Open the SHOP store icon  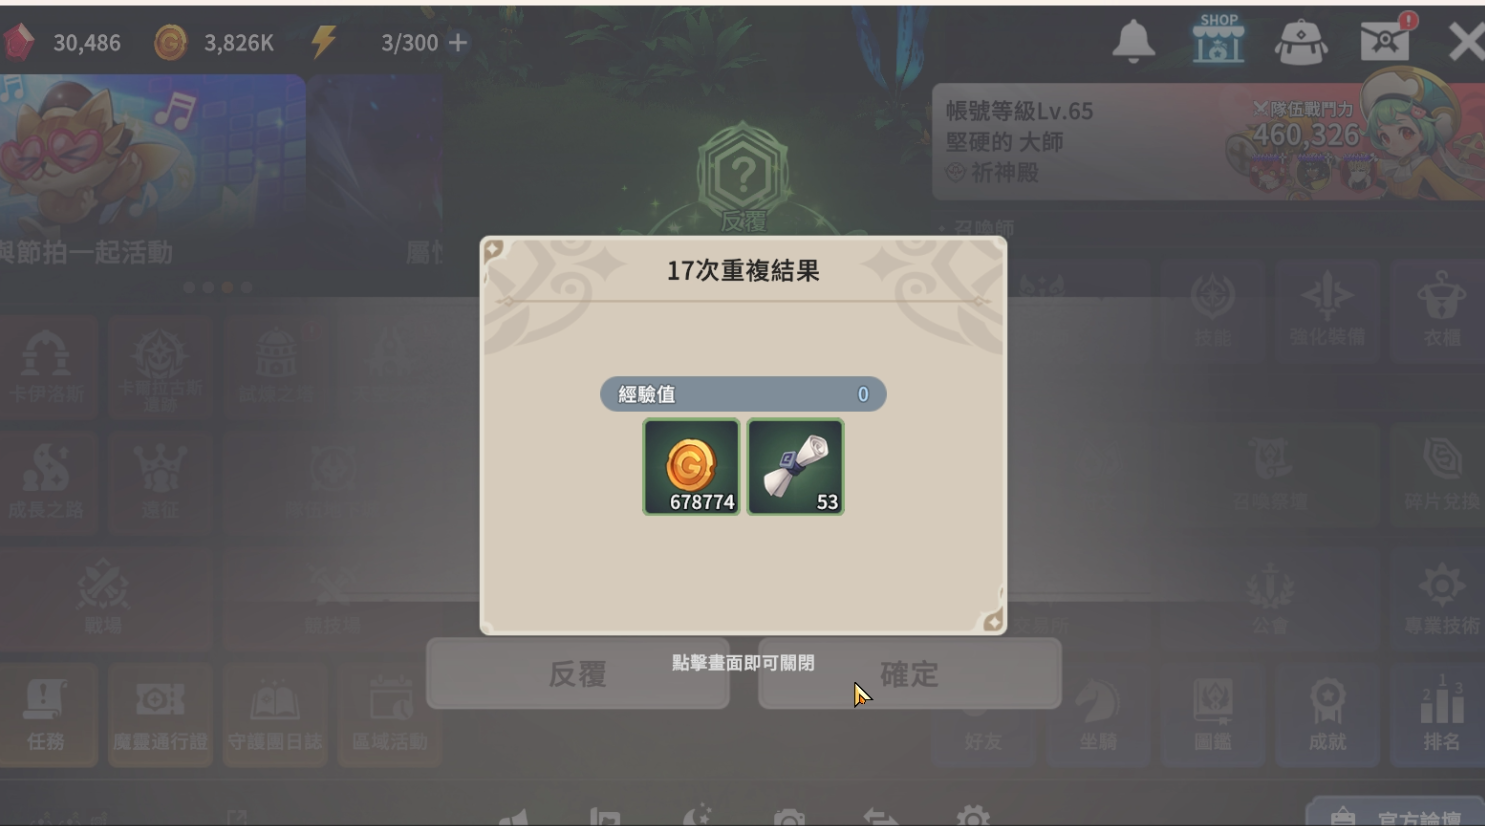click(x=1218, y=40)
